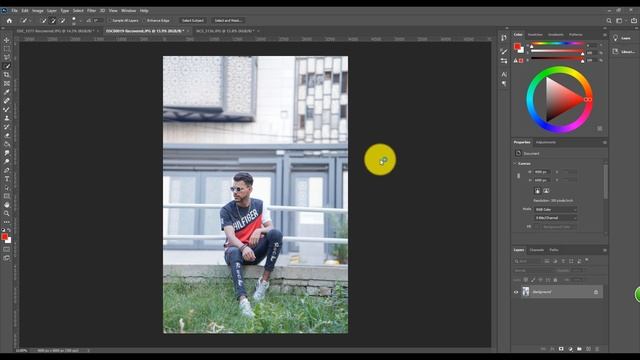Open the Filter menu
Viewport: 640px width, 360px height.
91,11
